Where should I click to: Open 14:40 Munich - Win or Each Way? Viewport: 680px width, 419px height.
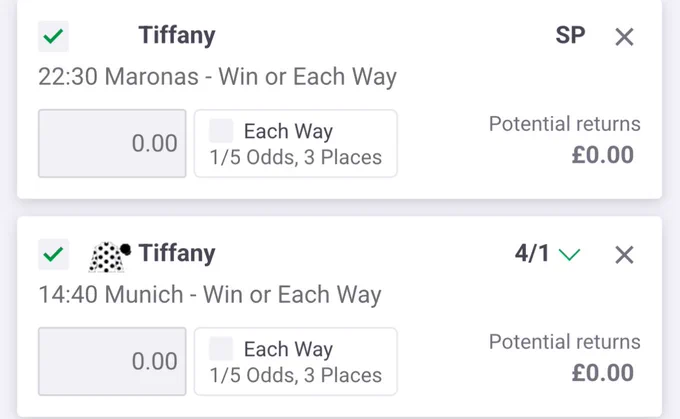click(210, 295)
